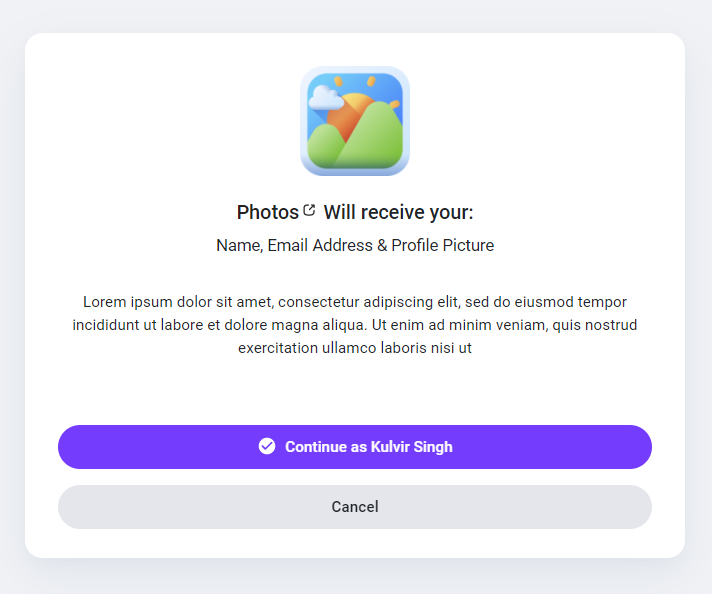
Task: Open the external link icon beside Photos
Action: tap(309, 210)
